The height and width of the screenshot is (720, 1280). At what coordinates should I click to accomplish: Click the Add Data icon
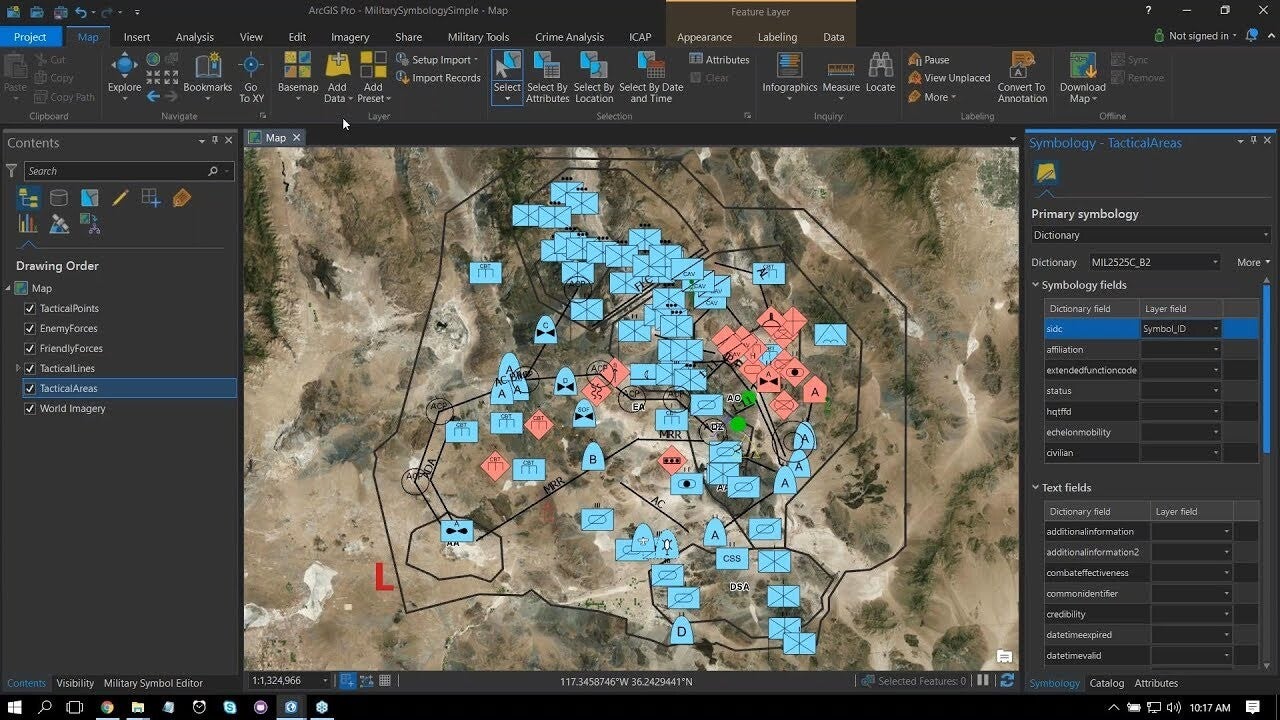tap(337, 66)
